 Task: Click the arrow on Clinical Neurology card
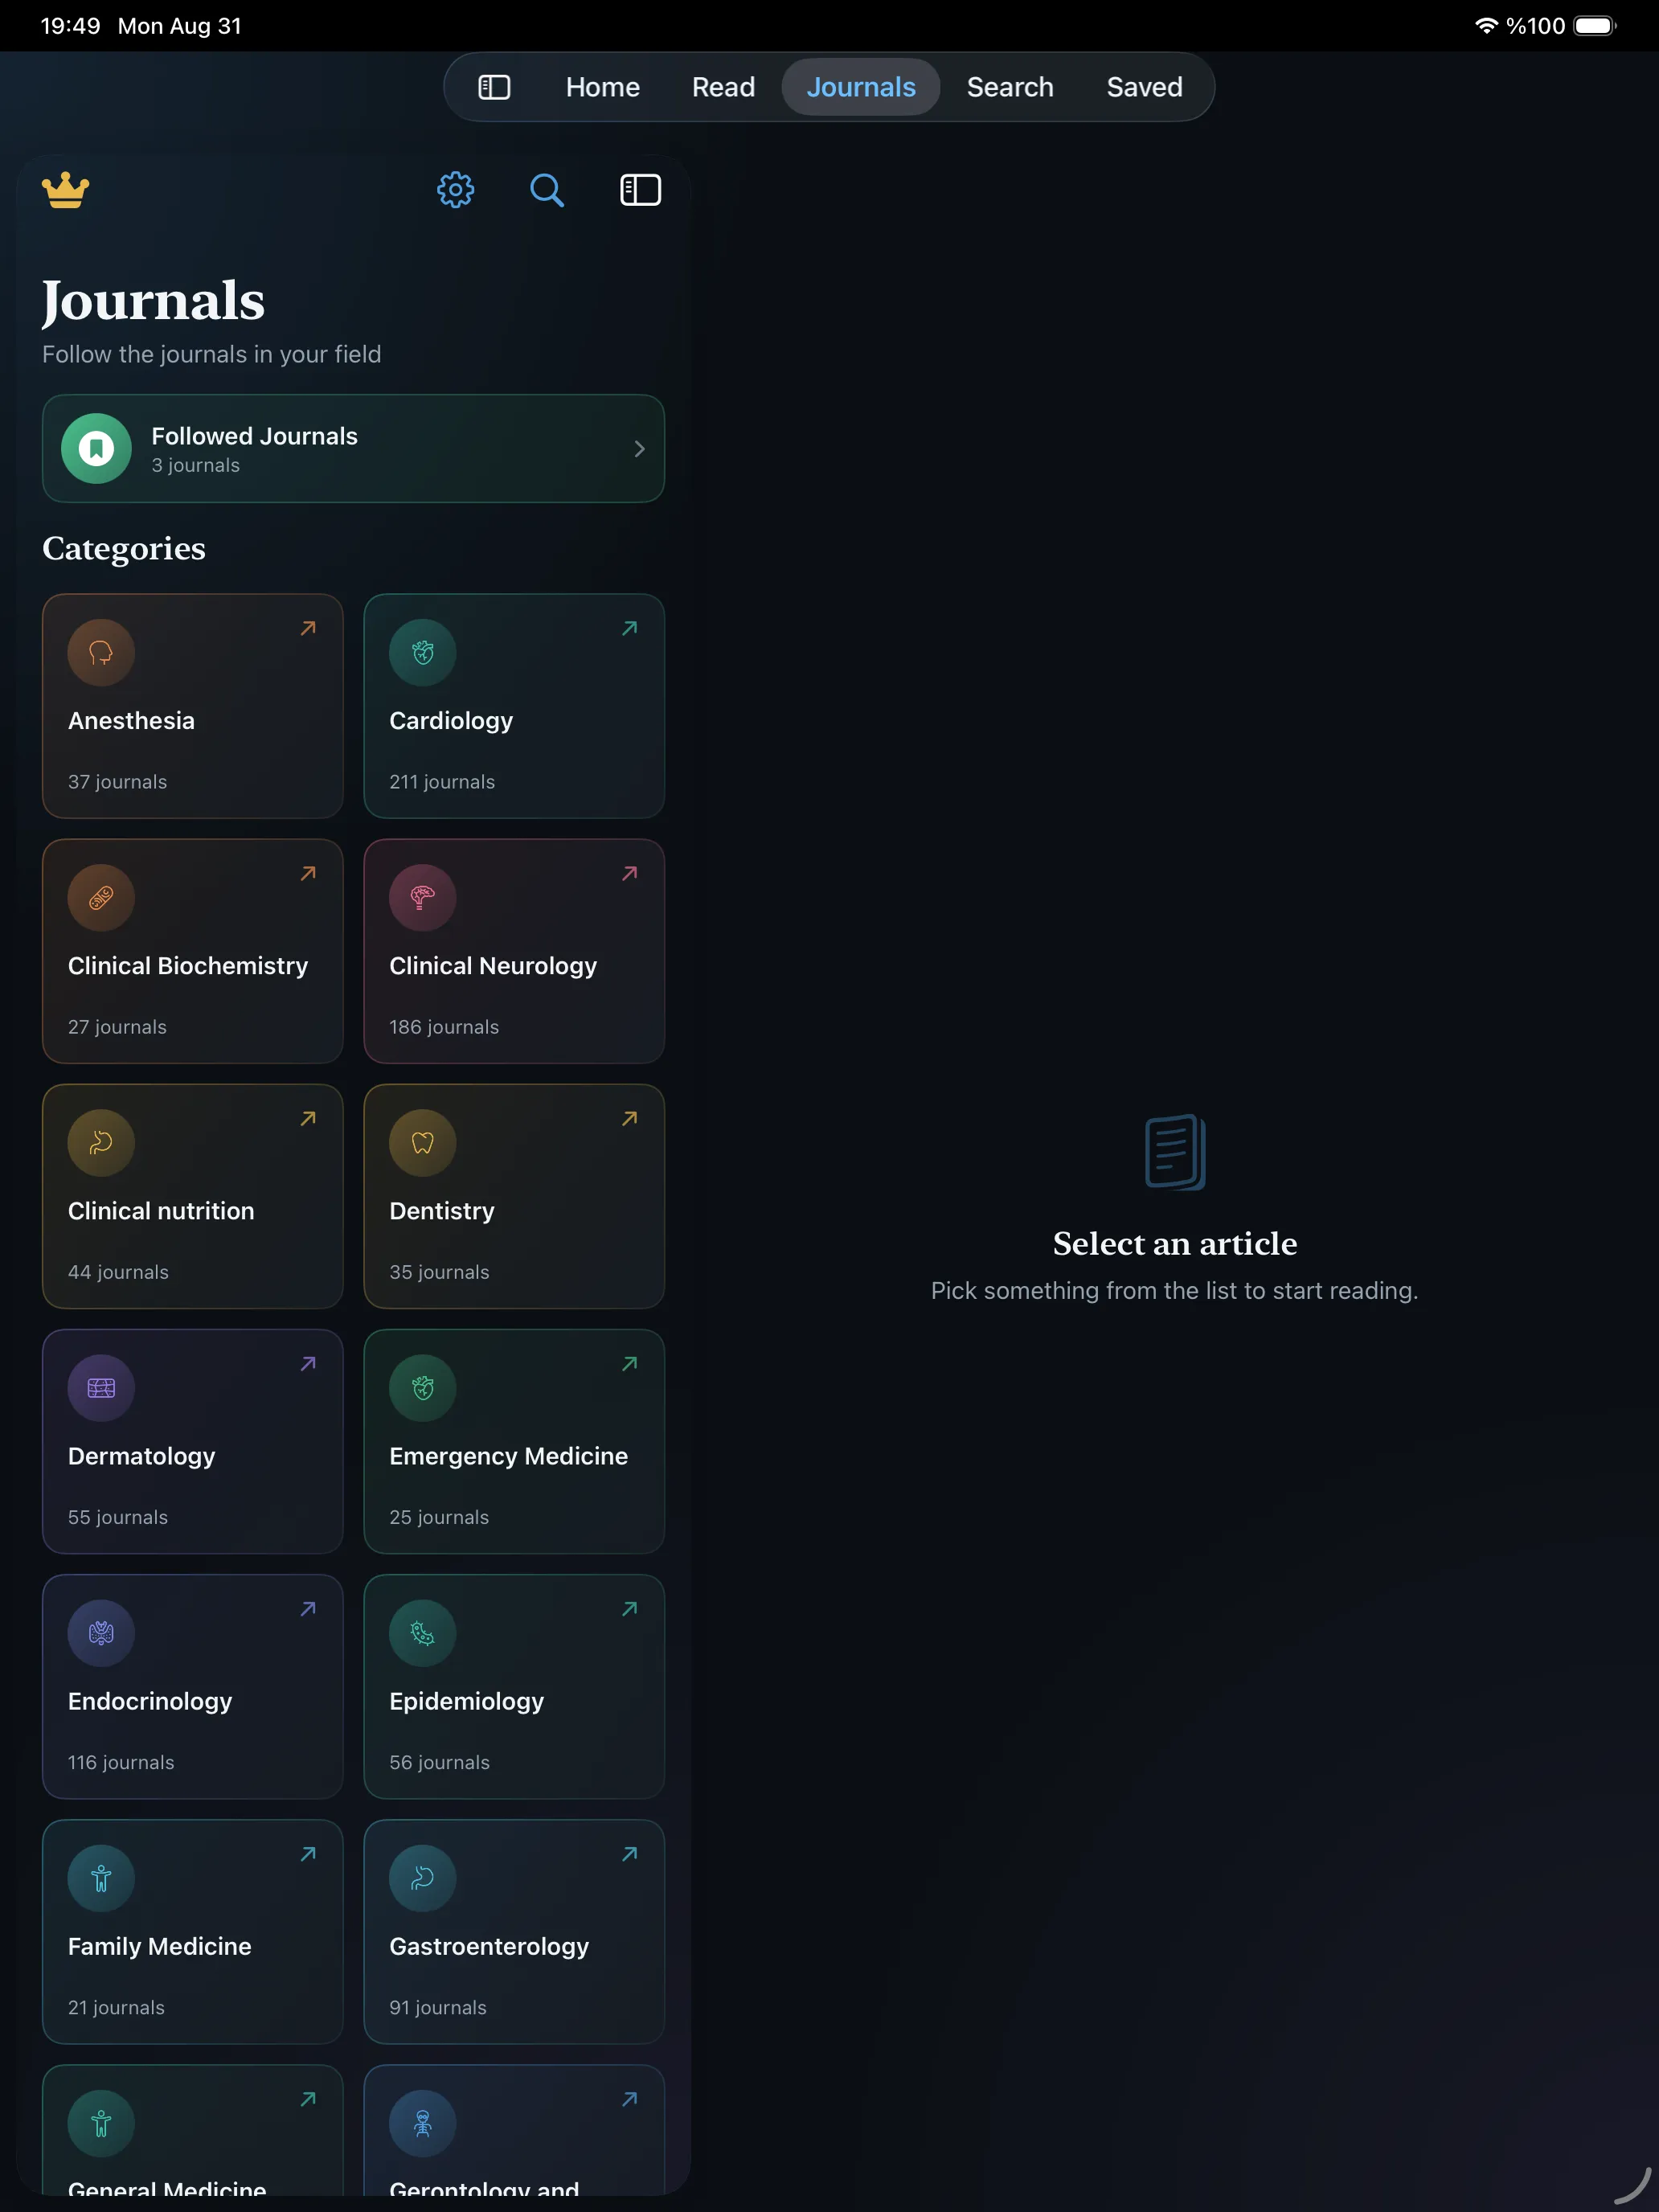pos(629,873)
